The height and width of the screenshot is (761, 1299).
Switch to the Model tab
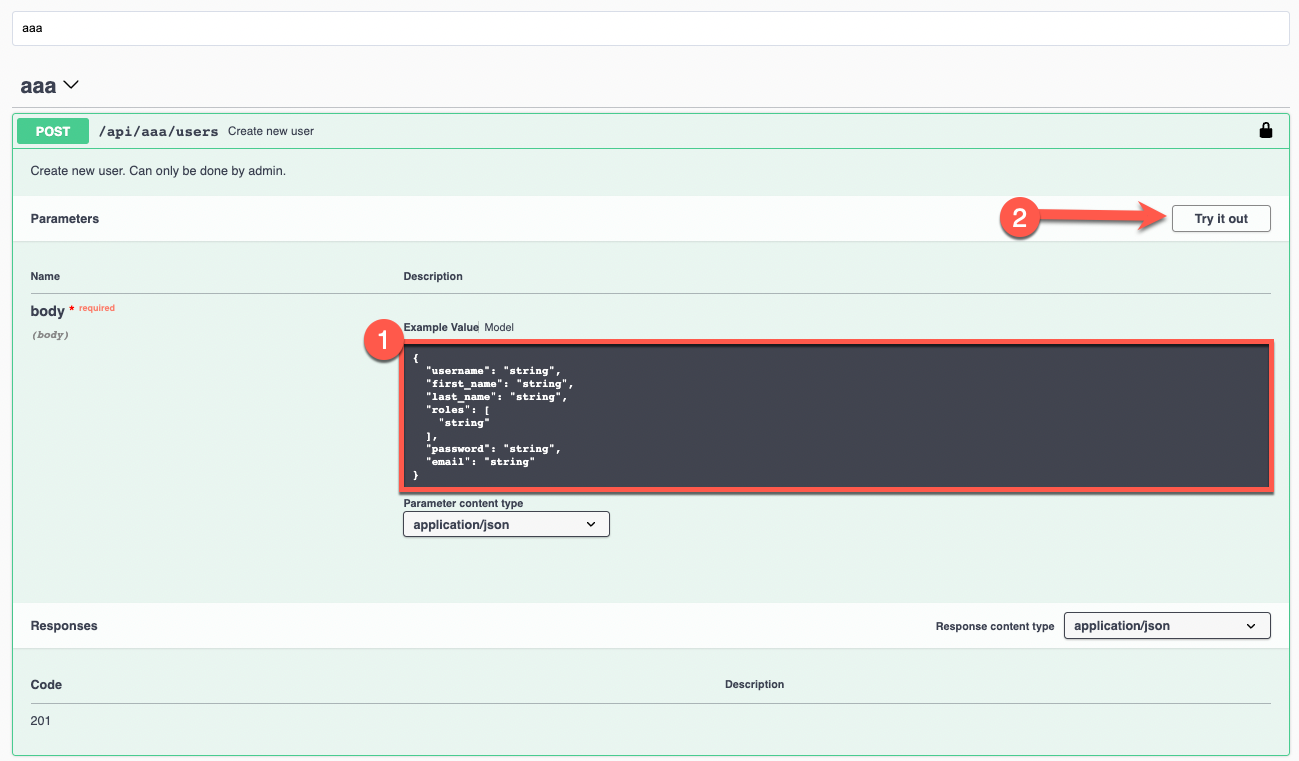(x=499, y=327)
